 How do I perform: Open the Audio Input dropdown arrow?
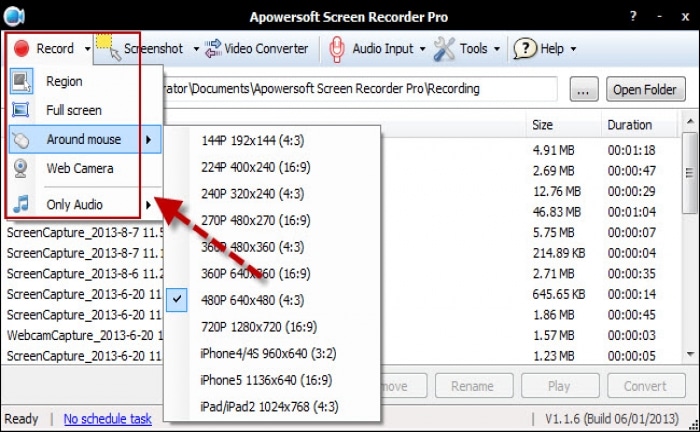pos(422,49)
